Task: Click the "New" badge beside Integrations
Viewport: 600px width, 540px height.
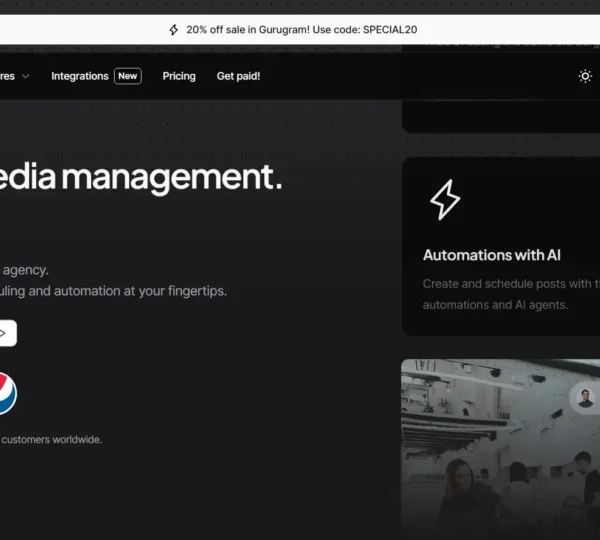Action: point(127,76)
